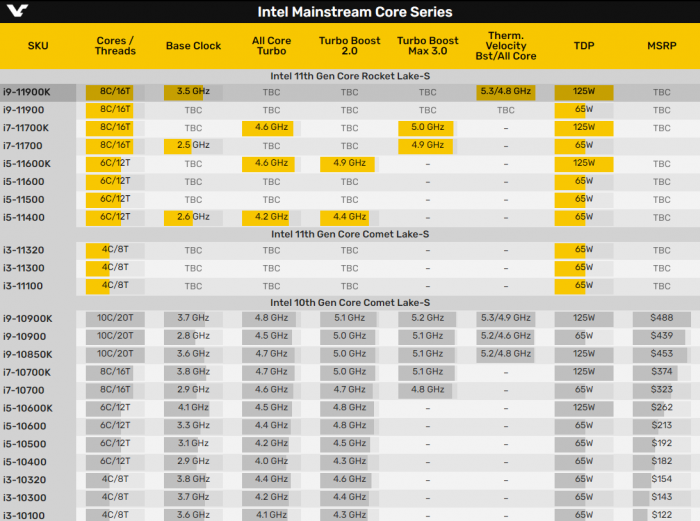
Task: Click the Intel Mainstream Core Series title
Action: pos(355,12)
